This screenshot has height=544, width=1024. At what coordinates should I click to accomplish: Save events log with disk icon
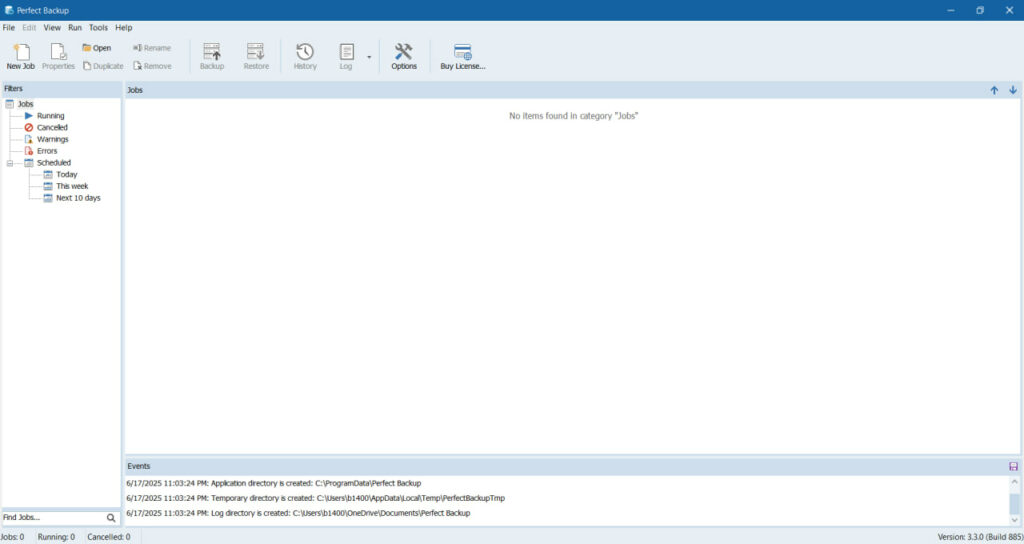point(1014,466)
